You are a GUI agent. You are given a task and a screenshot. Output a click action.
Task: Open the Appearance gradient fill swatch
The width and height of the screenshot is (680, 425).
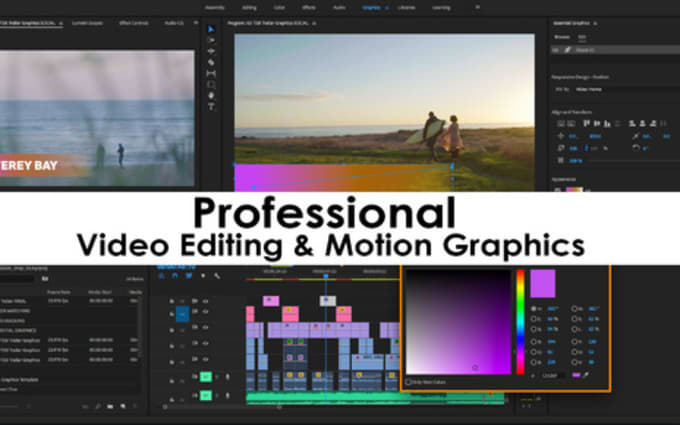(574, 190)
